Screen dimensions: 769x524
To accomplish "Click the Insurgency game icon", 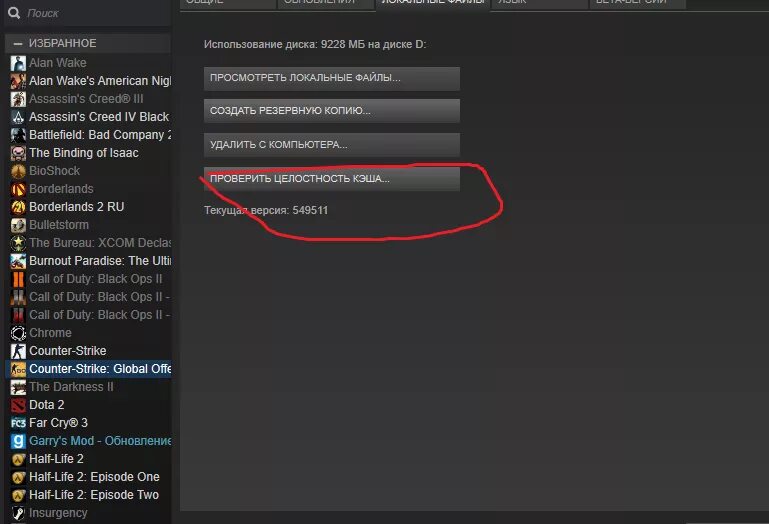I will [x=18, y=513].
